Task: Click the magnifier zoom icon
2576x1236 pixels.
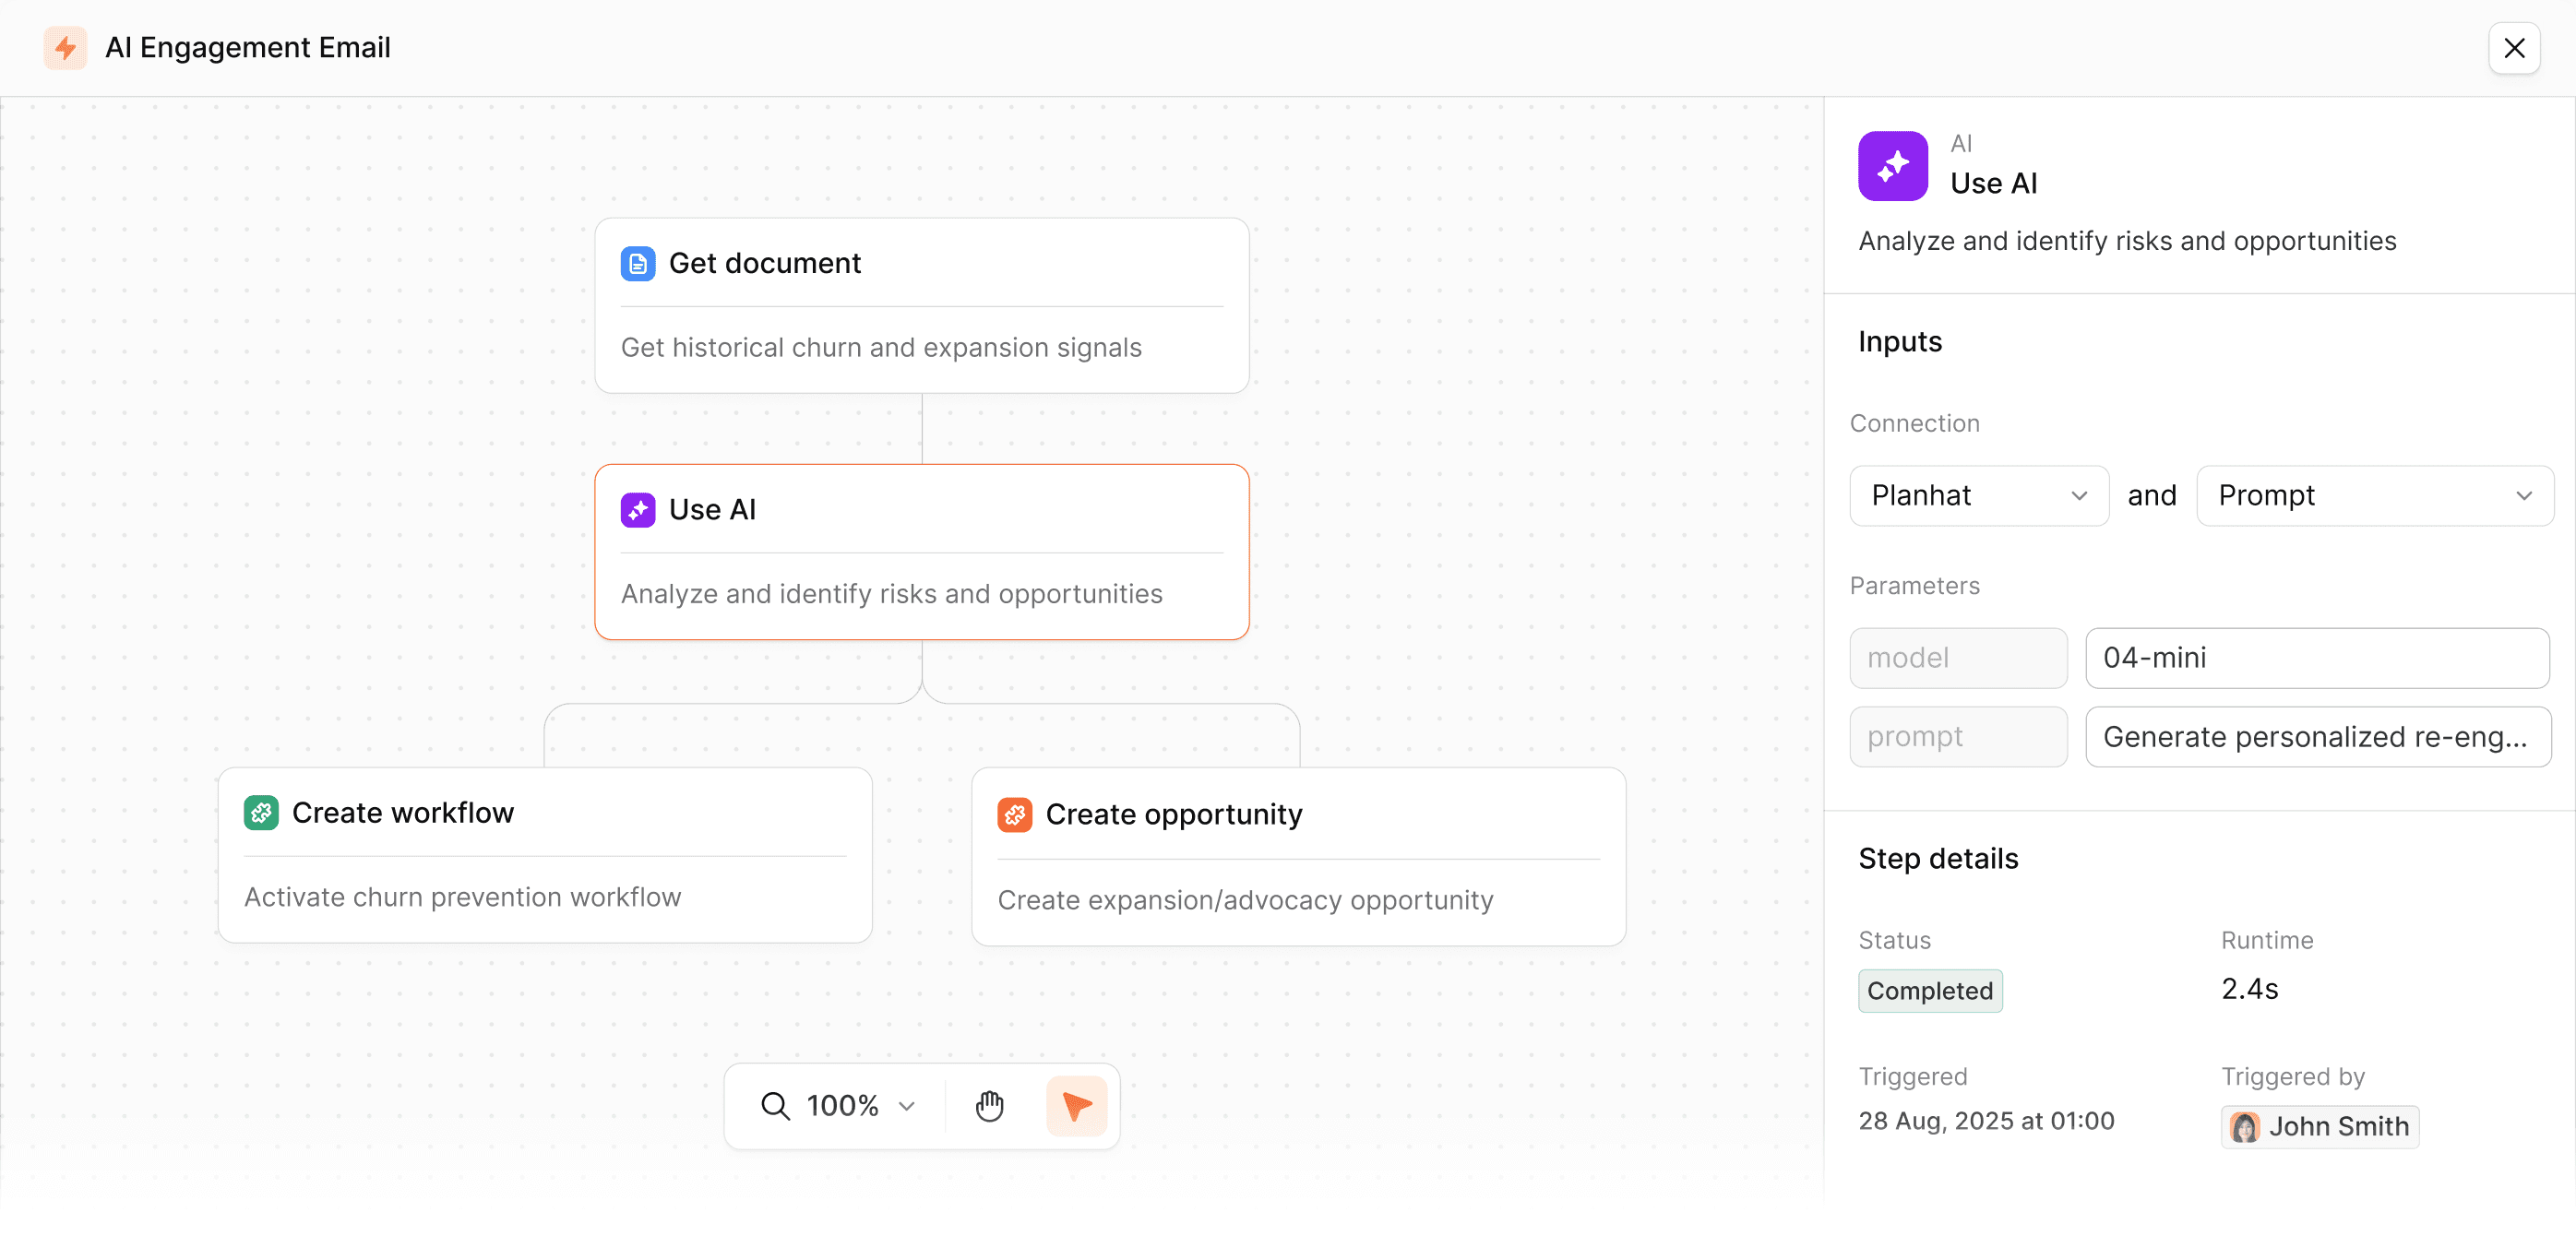Action: pos(775,1106)
